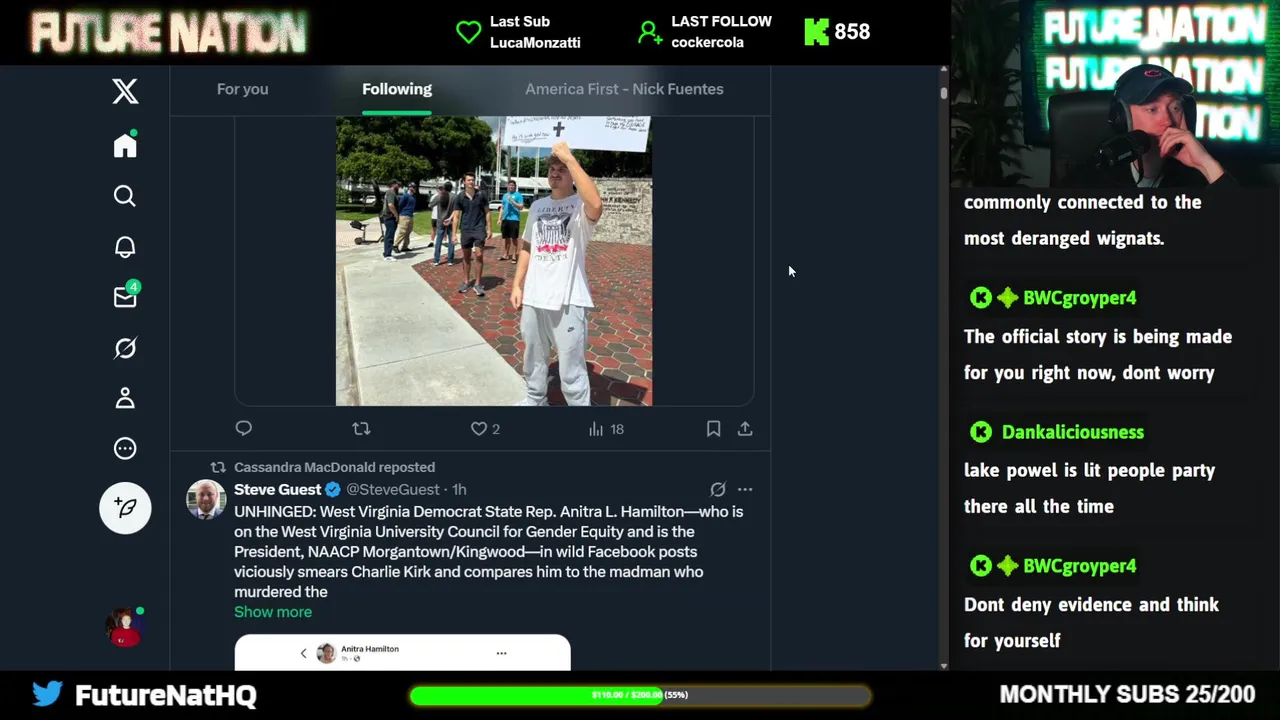Screen dimensions: 1280x720
Task: Click the X logo in sidebar
Action: pos(125,91)
